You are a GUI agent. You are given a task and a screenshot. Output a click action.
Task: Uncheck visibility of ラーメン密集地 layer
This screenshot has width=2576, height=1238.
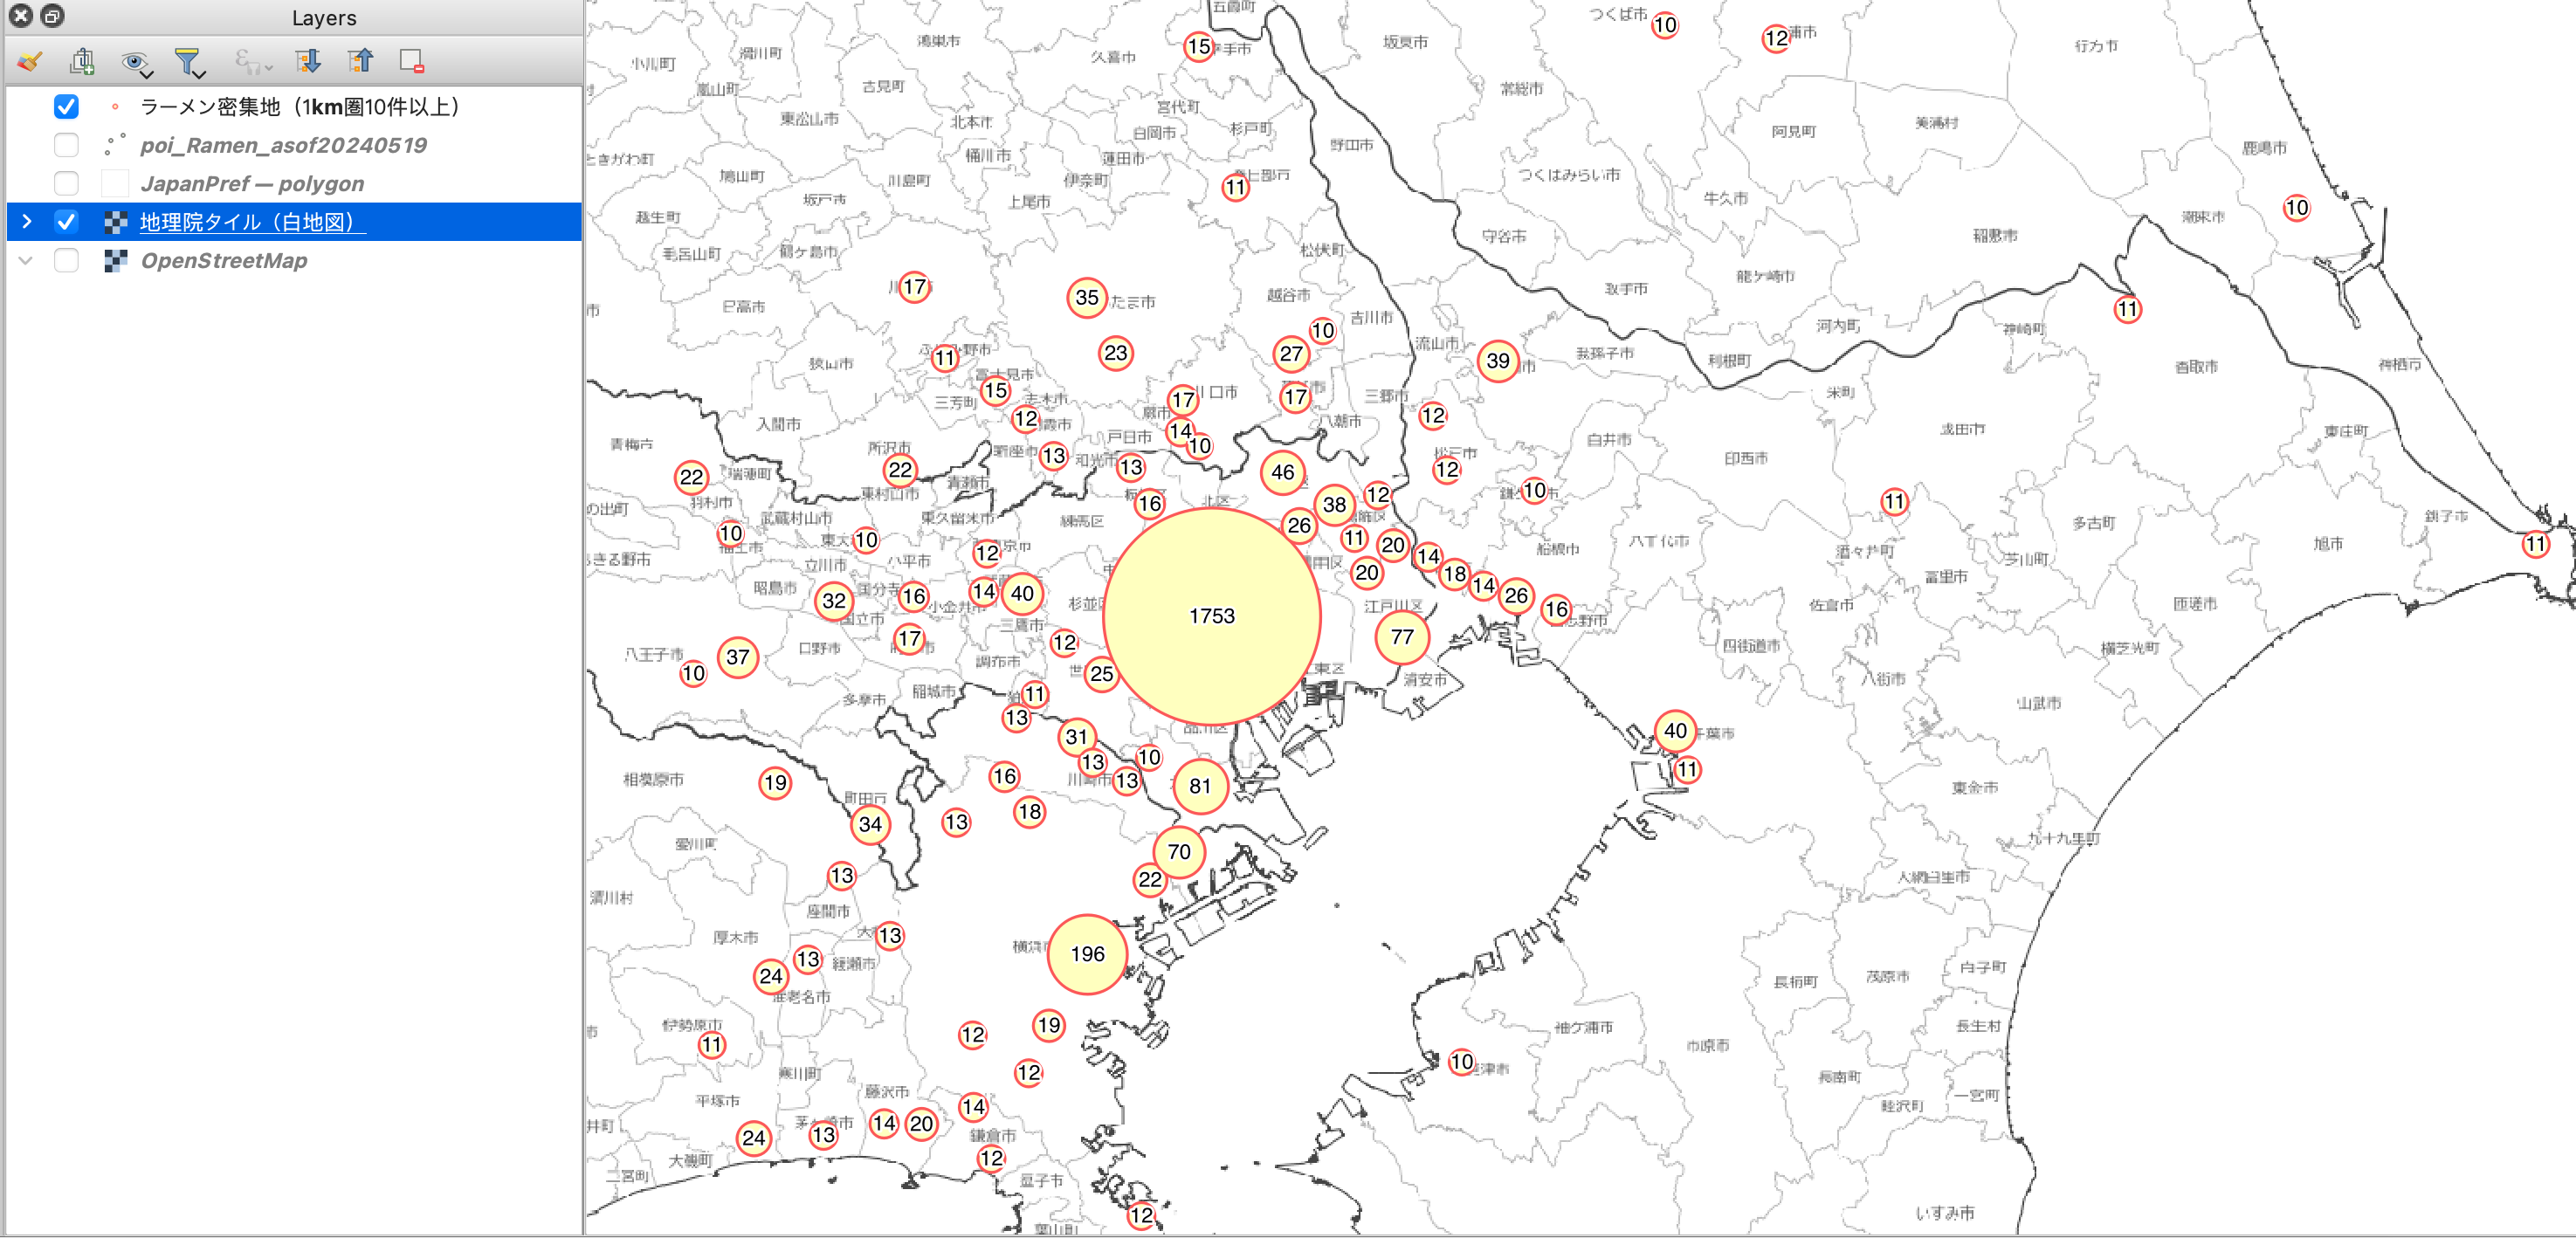click(x=66, y=106)
